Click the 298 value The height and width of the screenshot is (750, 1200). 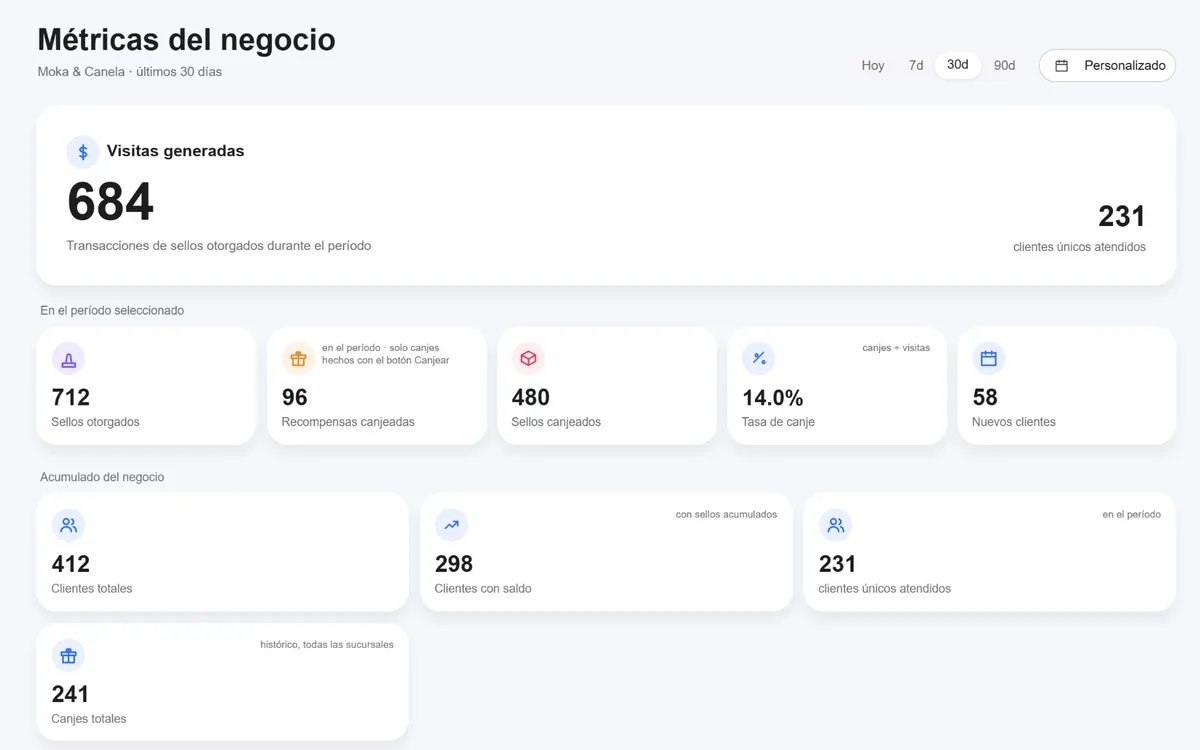454,564
